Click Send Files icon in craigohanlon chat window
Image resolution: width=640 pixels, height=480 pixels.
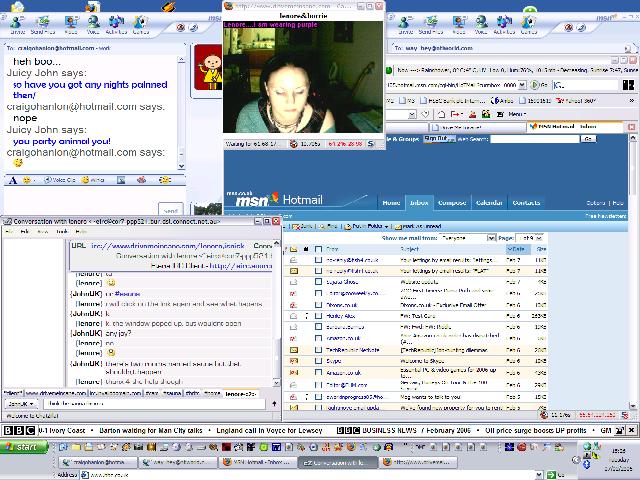tap(42, 24)
